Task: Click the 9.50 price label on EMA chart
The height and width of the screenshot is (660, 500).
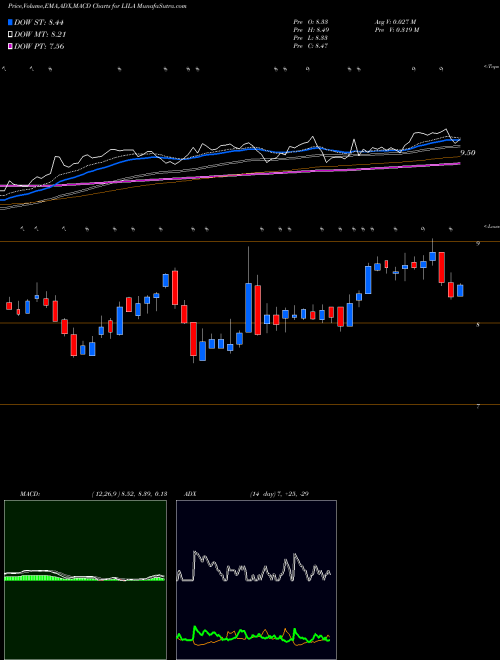Action: [x=468, y=153]
